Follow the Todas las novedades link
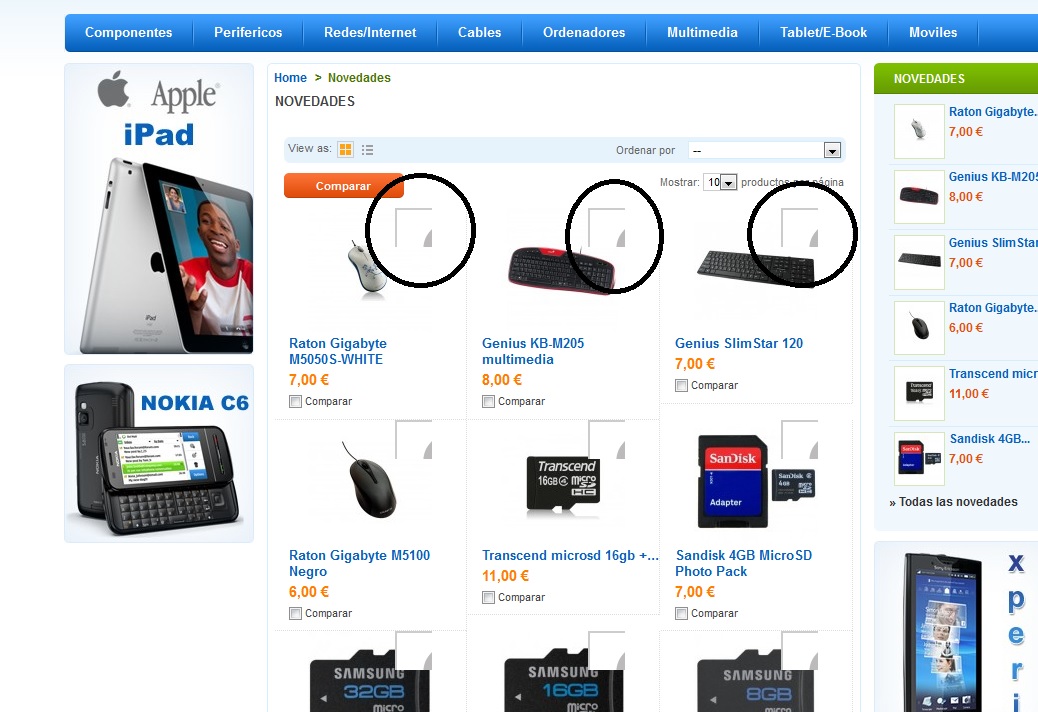1038x712 pixels. (953, 502)
